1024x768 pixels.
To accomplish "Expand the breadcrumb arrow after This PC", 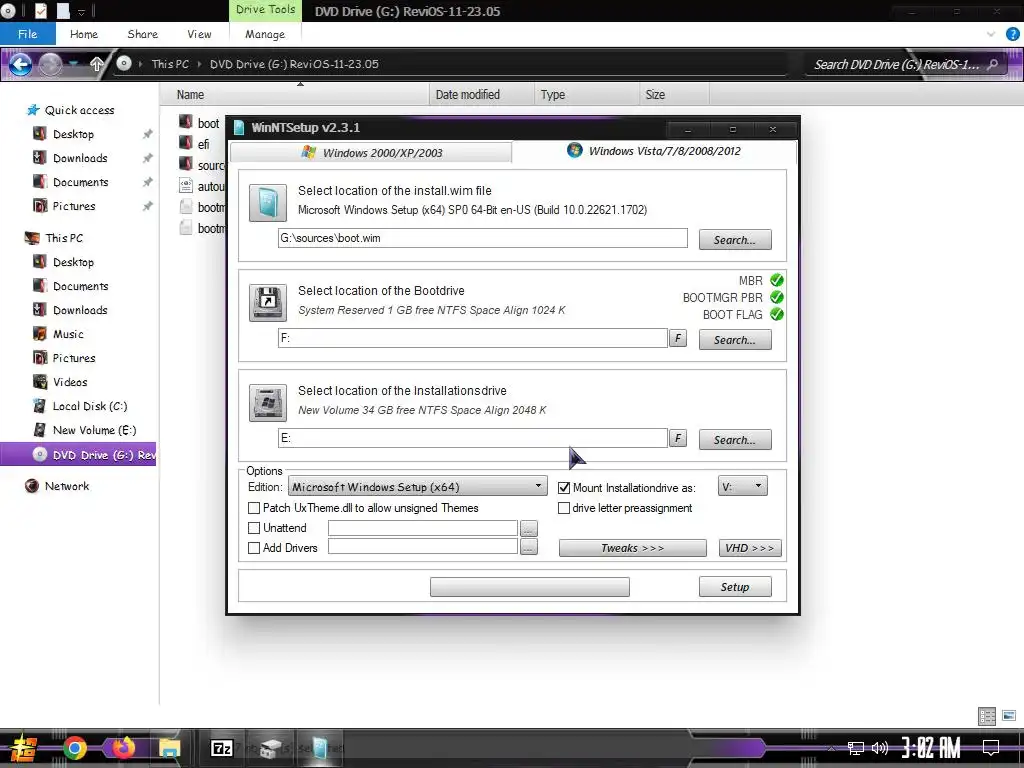I will click(199, 64).
